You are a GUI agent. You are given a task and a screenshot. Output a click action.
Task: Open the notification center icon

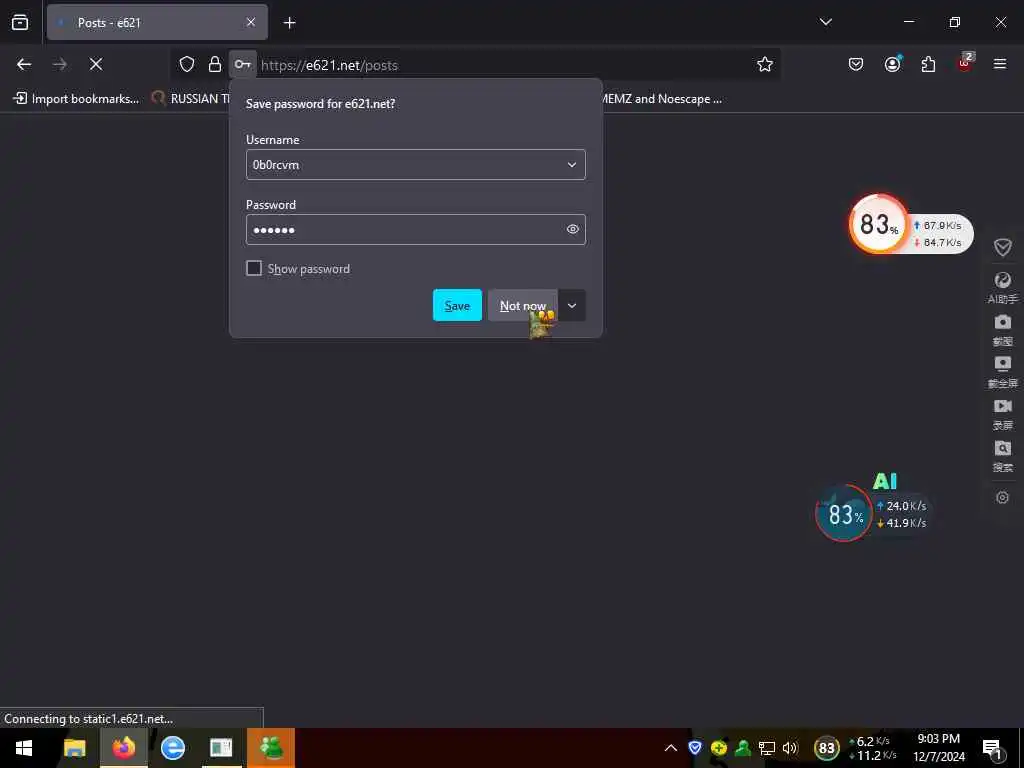click(992, 749)
